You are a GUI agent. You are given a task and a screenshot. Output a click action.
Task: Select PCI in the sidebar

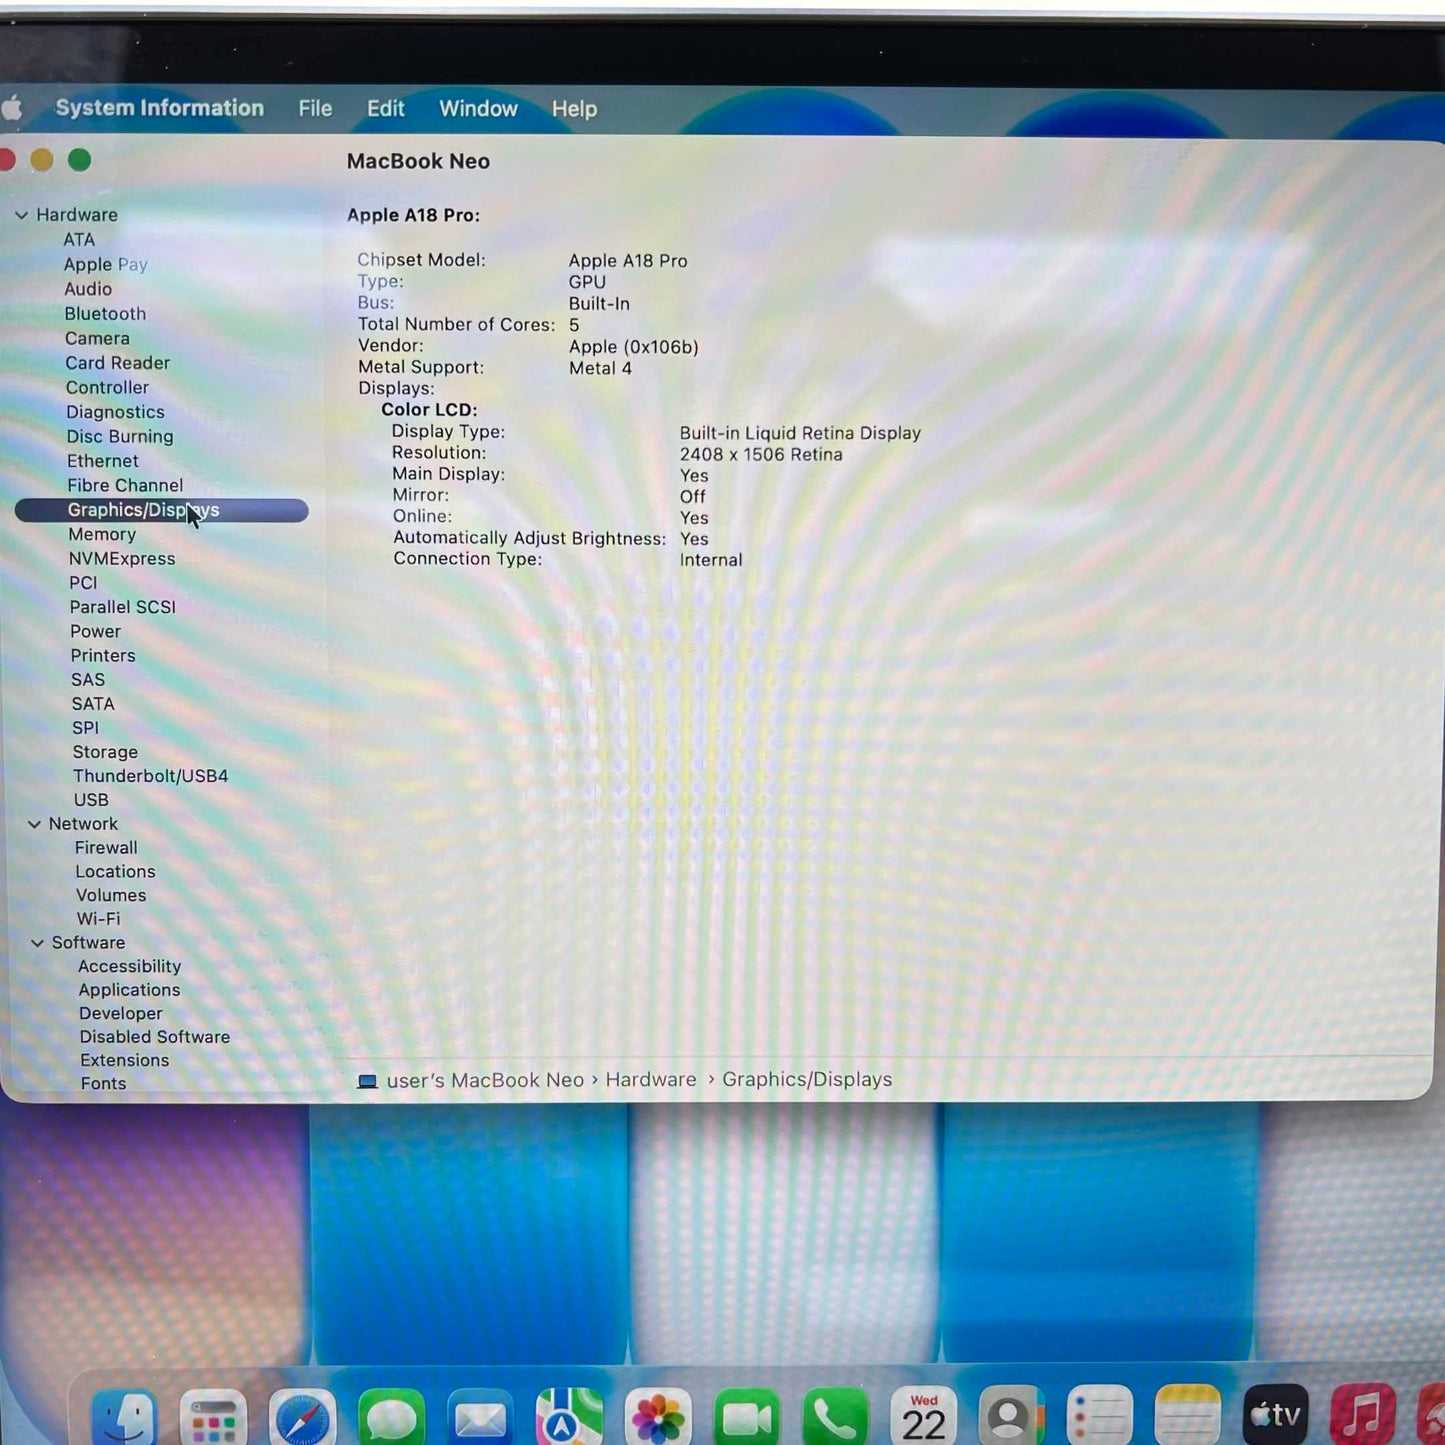pyautogui.click(x=83, y=583)
